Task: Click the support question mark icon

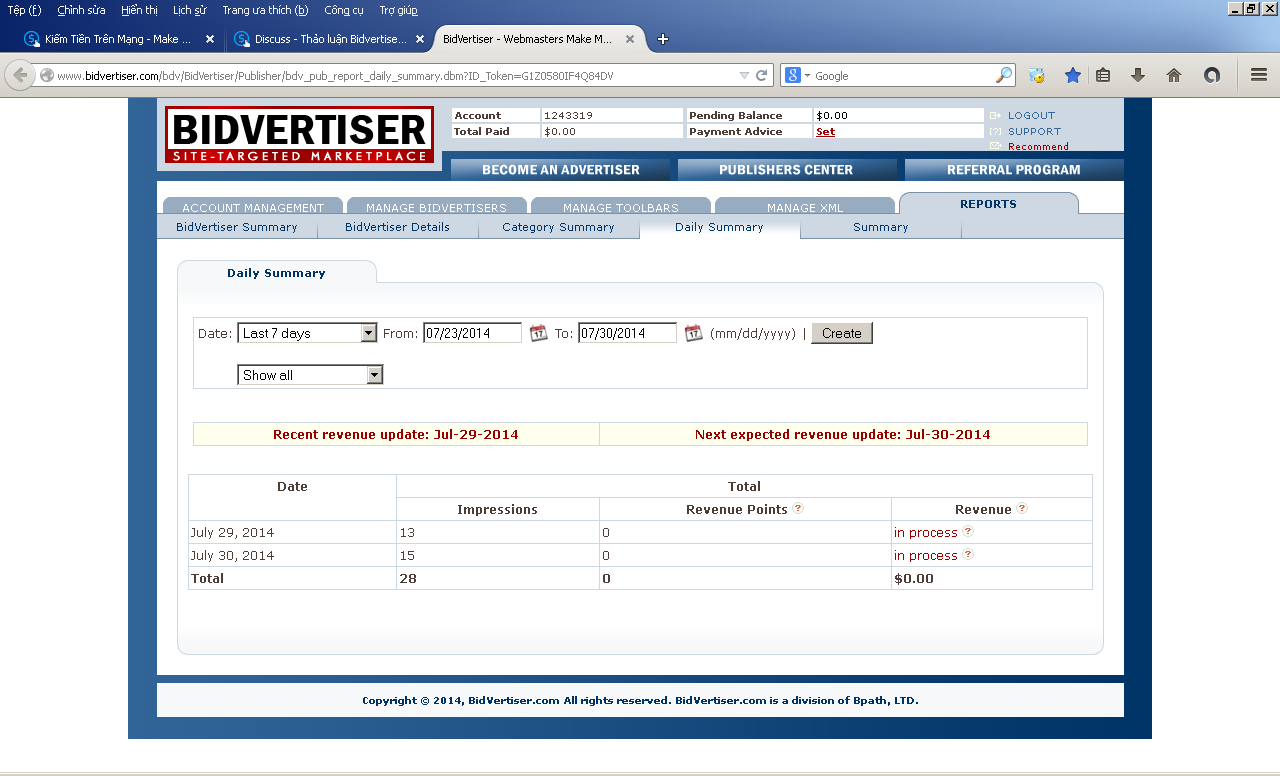Action: (x=995, y=131)
